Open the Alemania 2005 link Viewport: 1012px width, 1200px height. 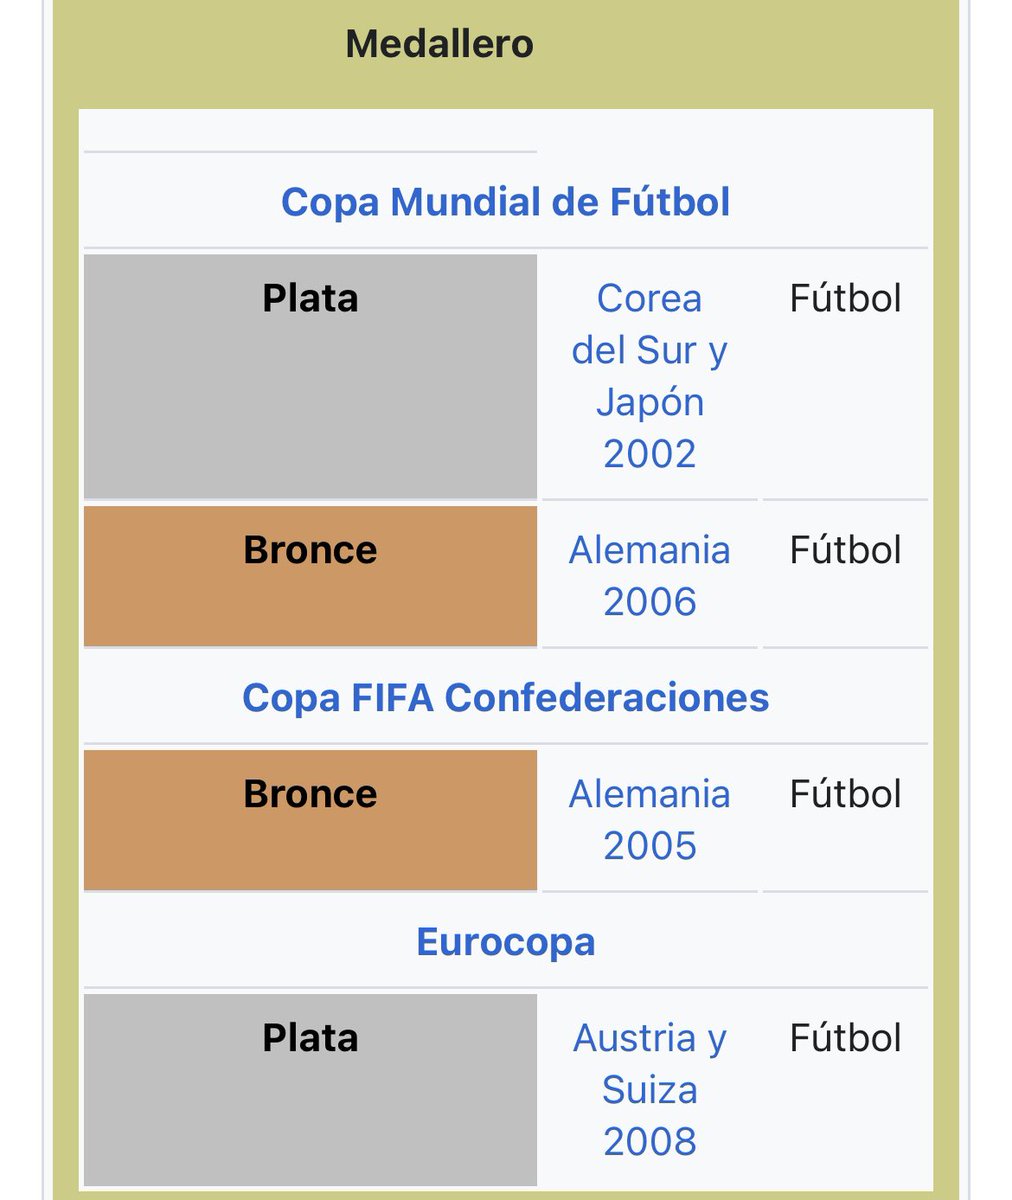pos(649,819)
